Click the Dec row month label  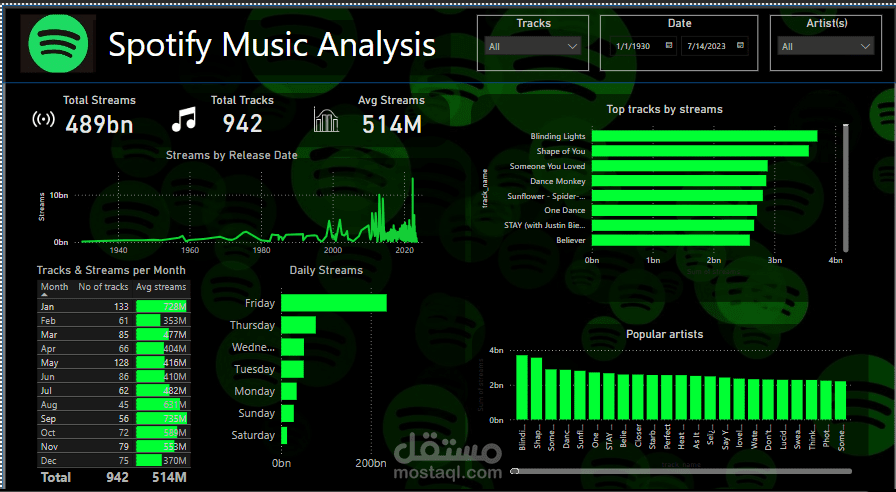(x=48, y=461)
